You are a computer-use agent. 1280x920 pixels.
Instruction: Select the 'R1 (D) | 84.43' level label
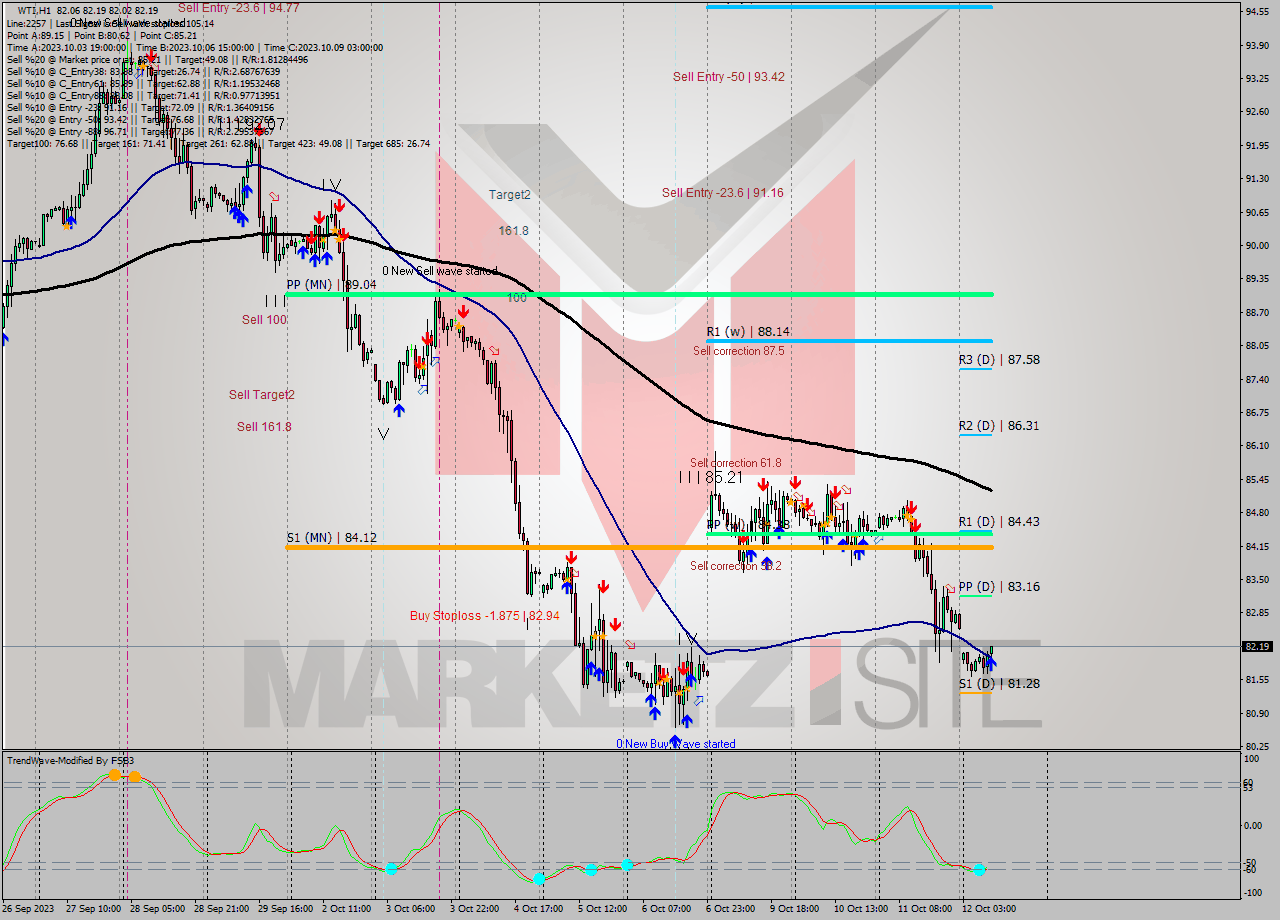point(999,521)
